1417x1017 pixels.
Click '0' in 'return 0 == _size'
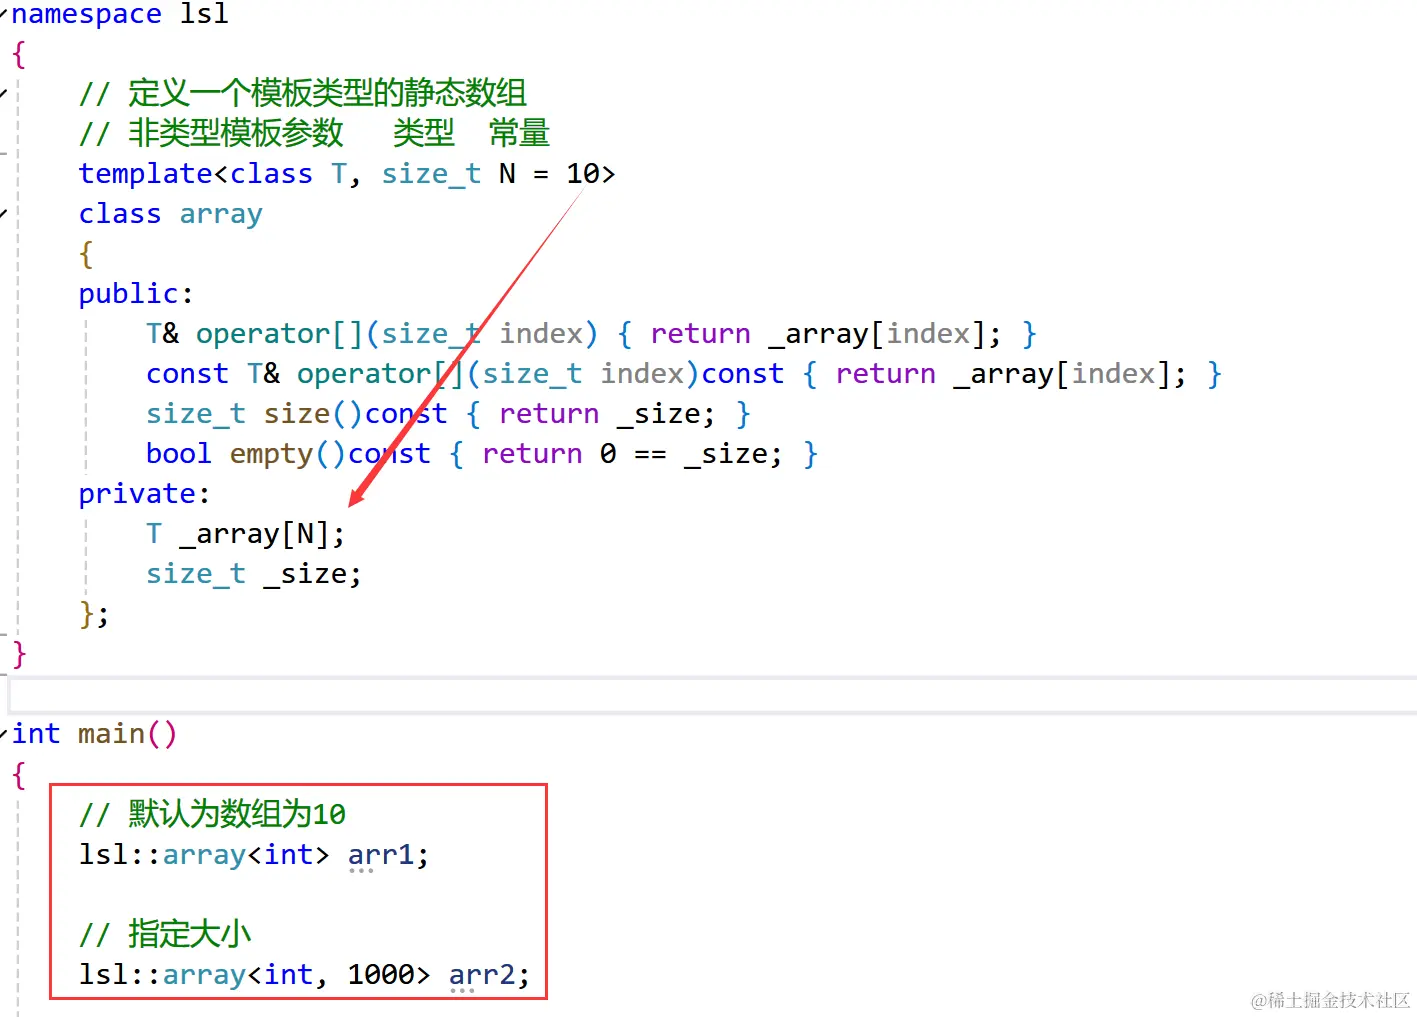tap(608, 454)
